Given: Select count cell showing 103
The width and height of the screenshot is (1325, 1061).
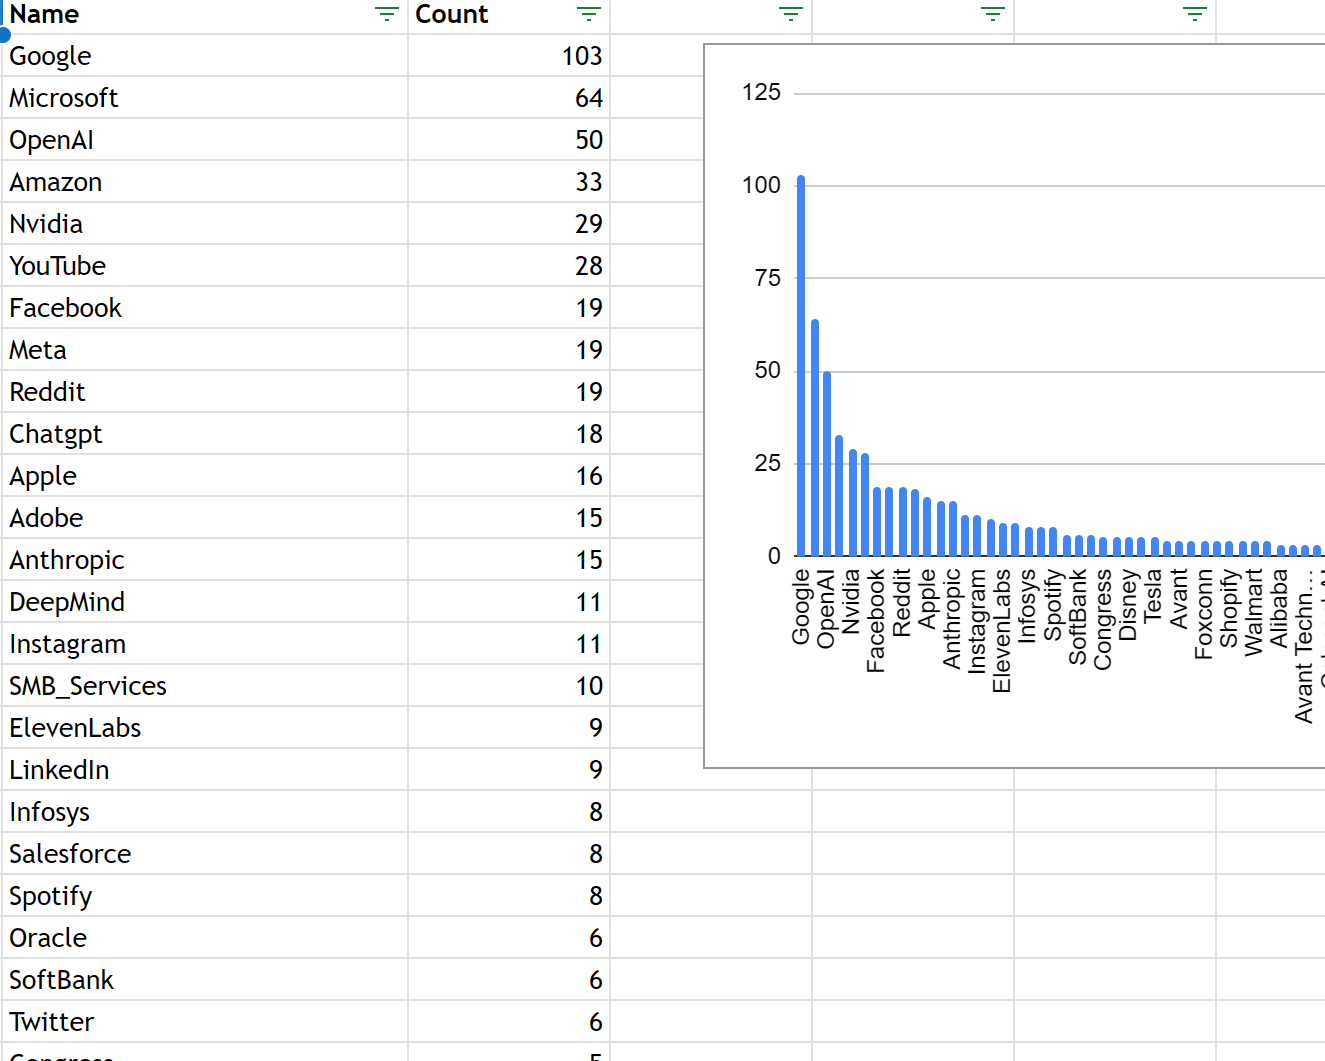Looking at the screenshot, I should 509,56.
